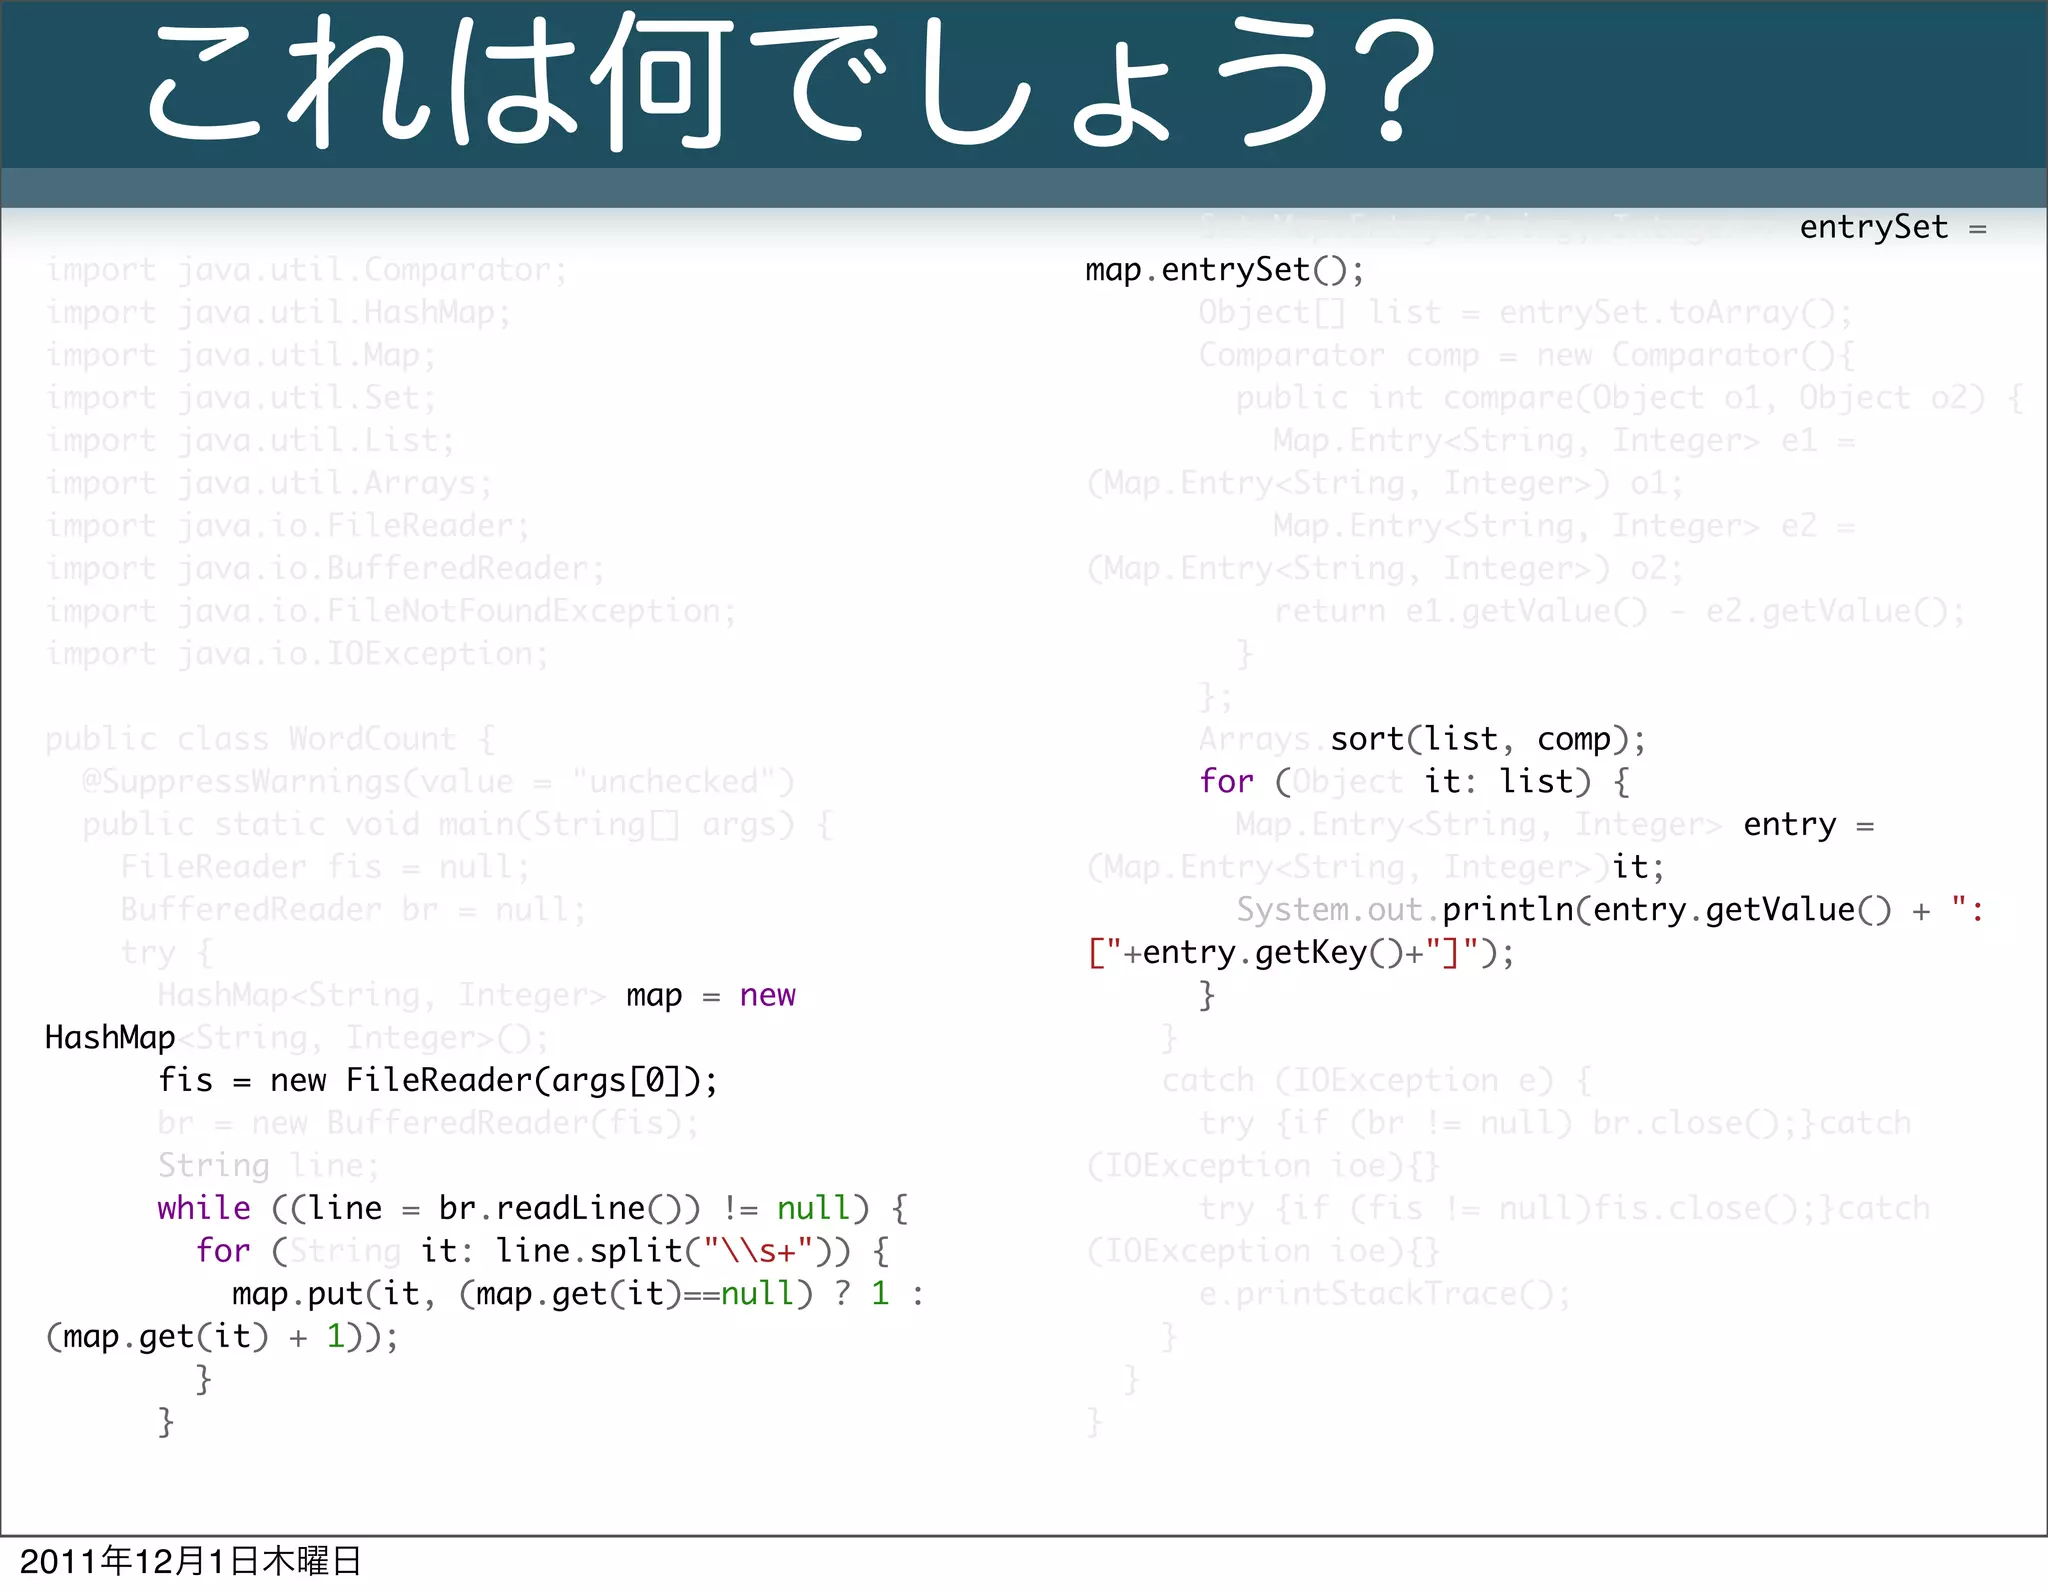Click the line 'import java.util.Arrays;'

click(x=268, y=484)
